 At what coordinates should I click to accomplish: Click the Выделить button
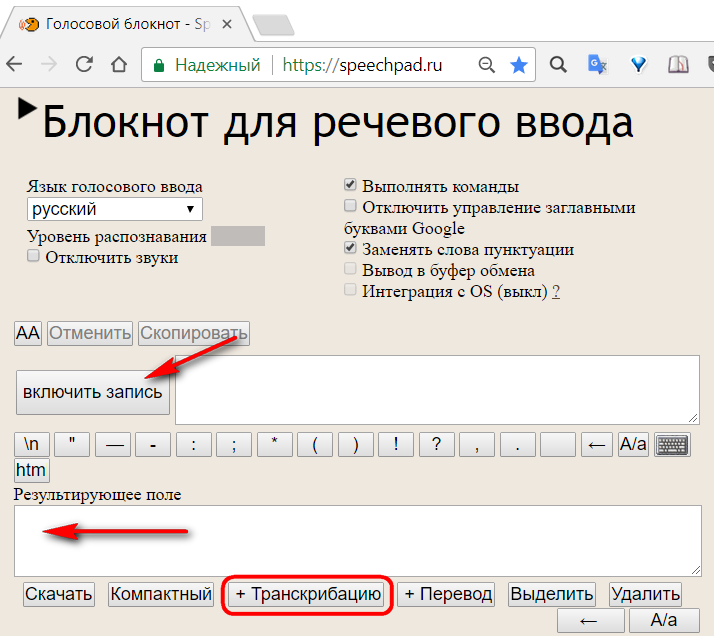point(552,594)
